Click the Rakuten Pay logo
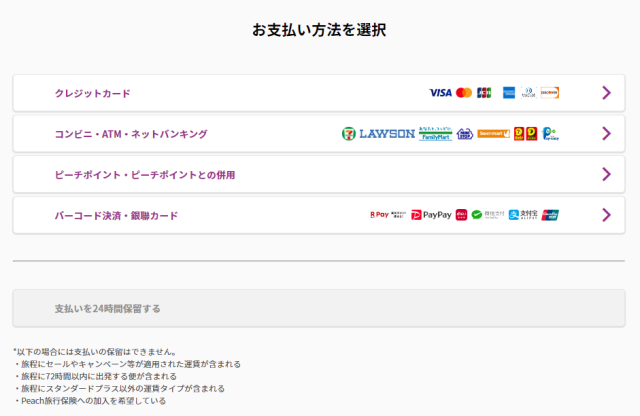The image size is (640, 416). (380, 215)
